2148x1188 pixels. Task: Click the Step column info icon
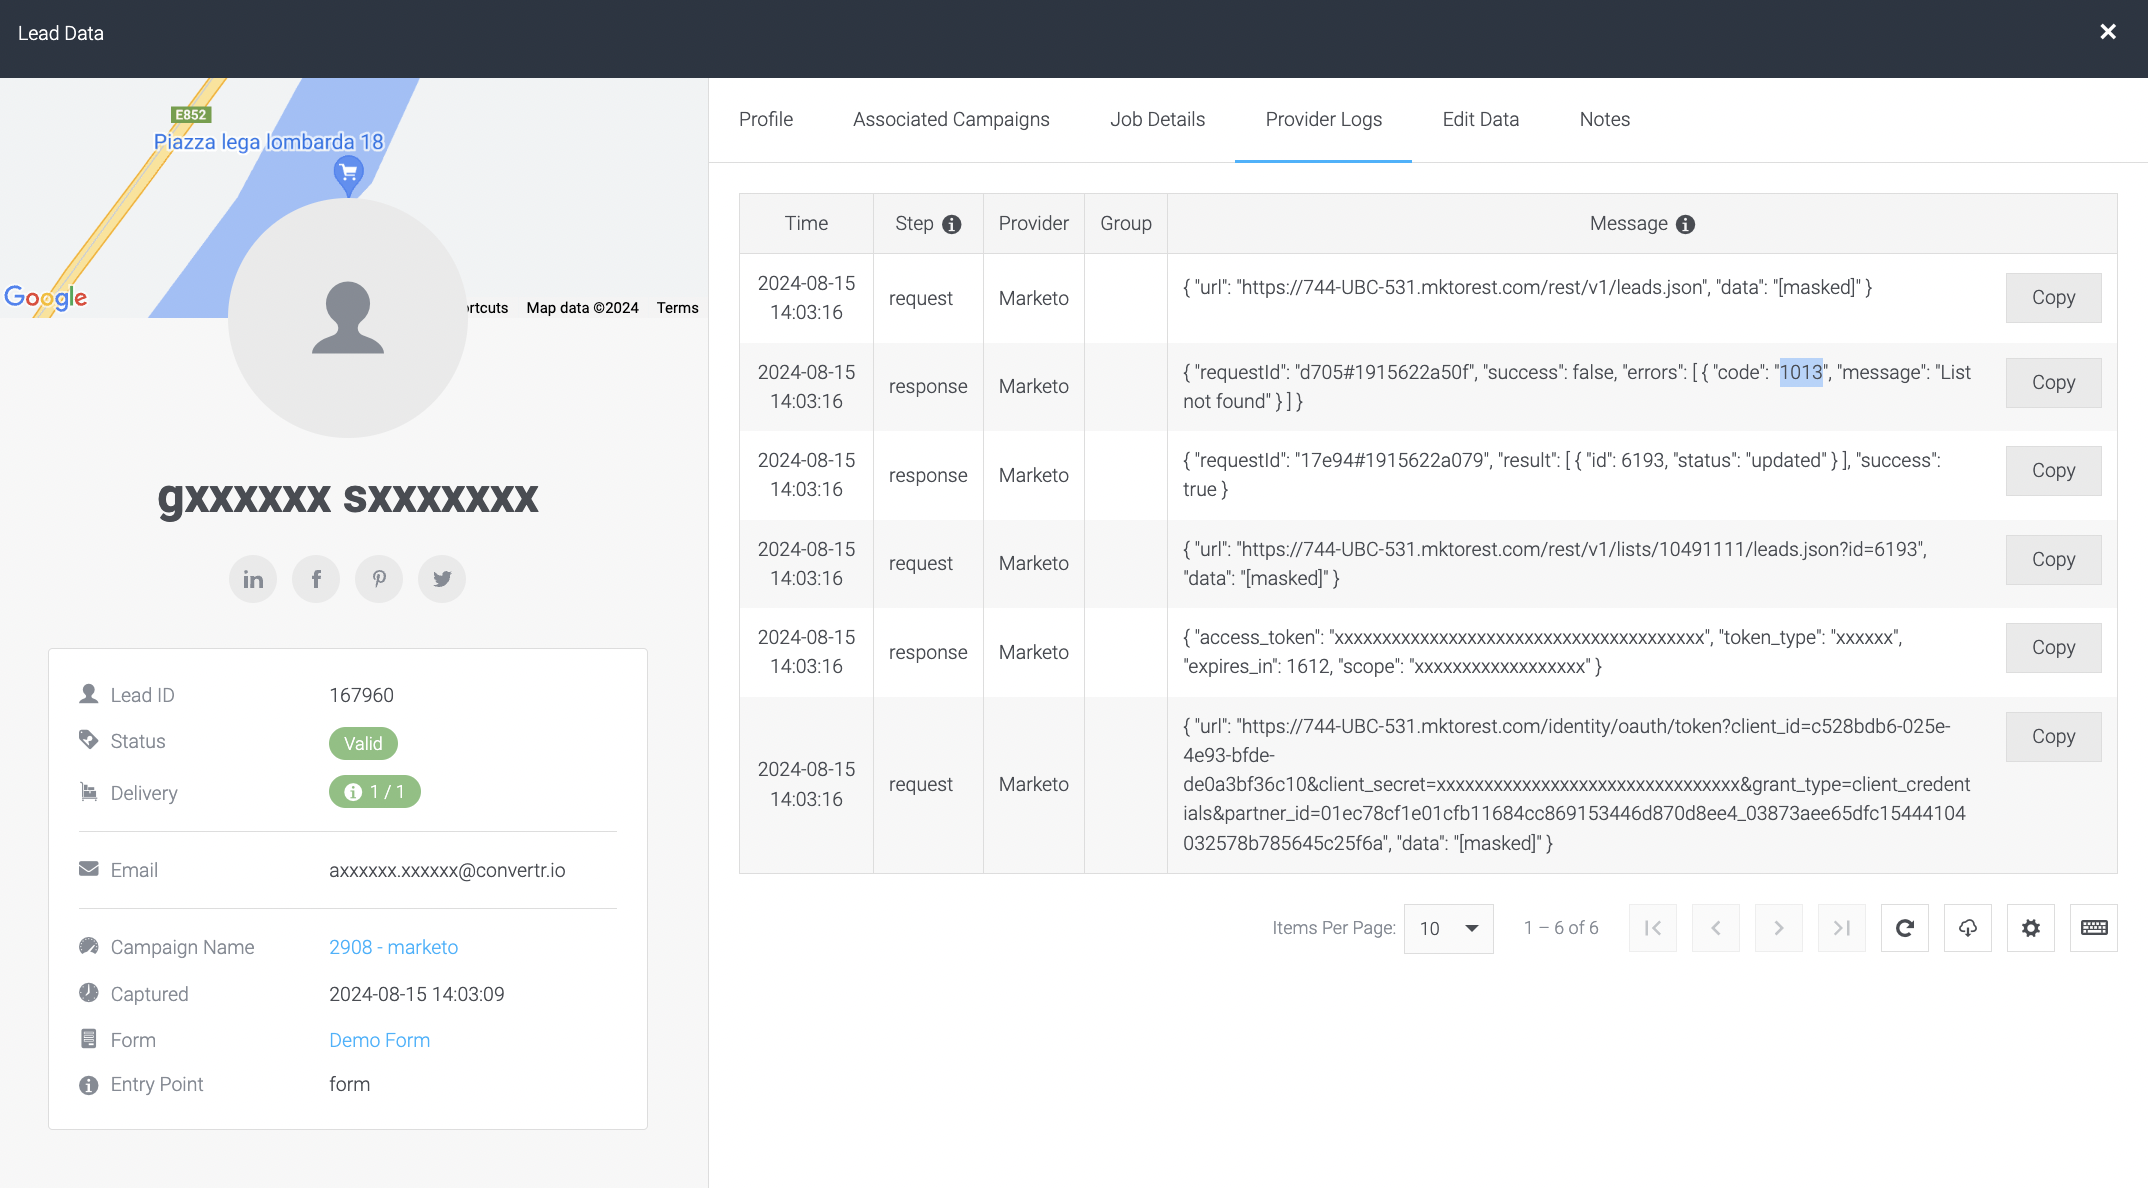[x=952, y=224]
